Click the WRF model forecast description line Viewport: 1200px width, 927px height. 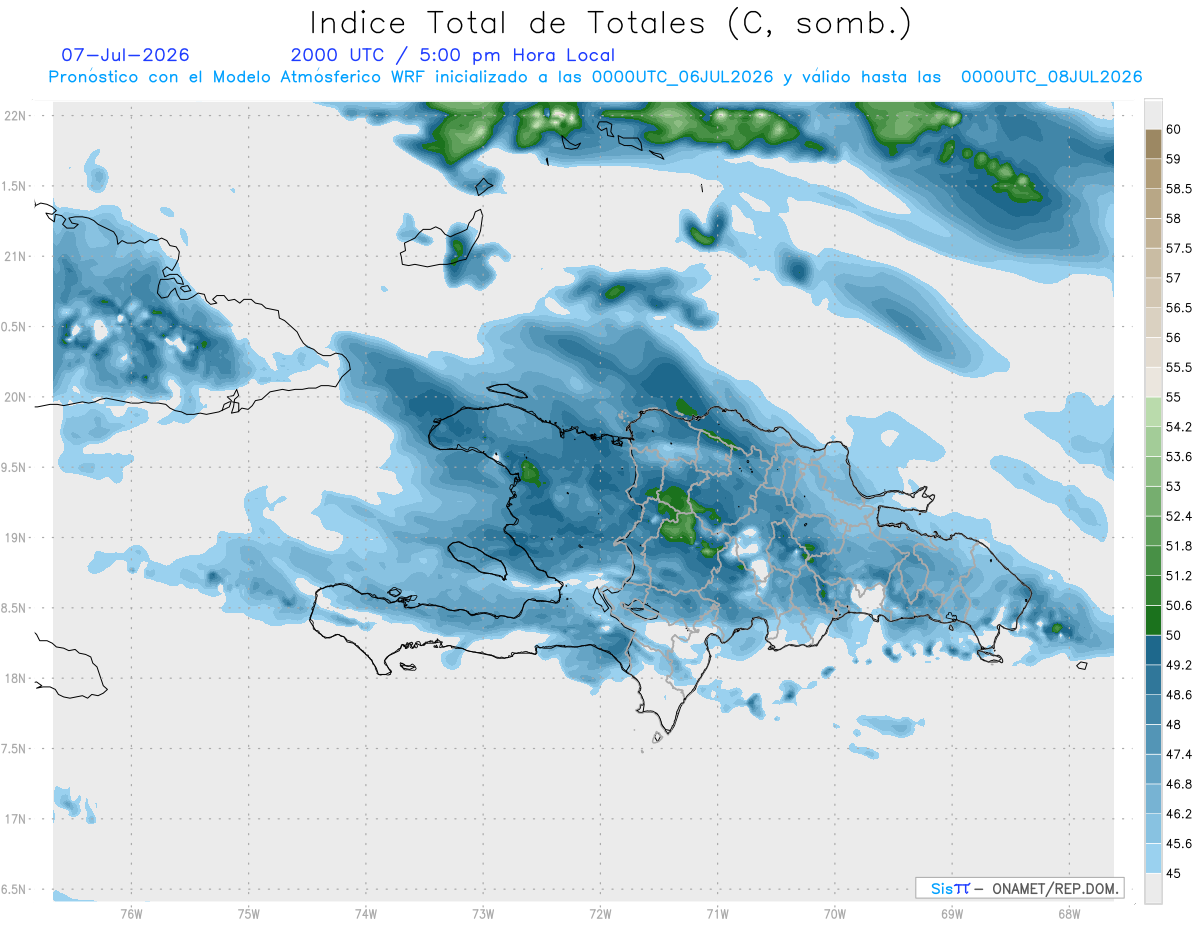click(595, 77)
